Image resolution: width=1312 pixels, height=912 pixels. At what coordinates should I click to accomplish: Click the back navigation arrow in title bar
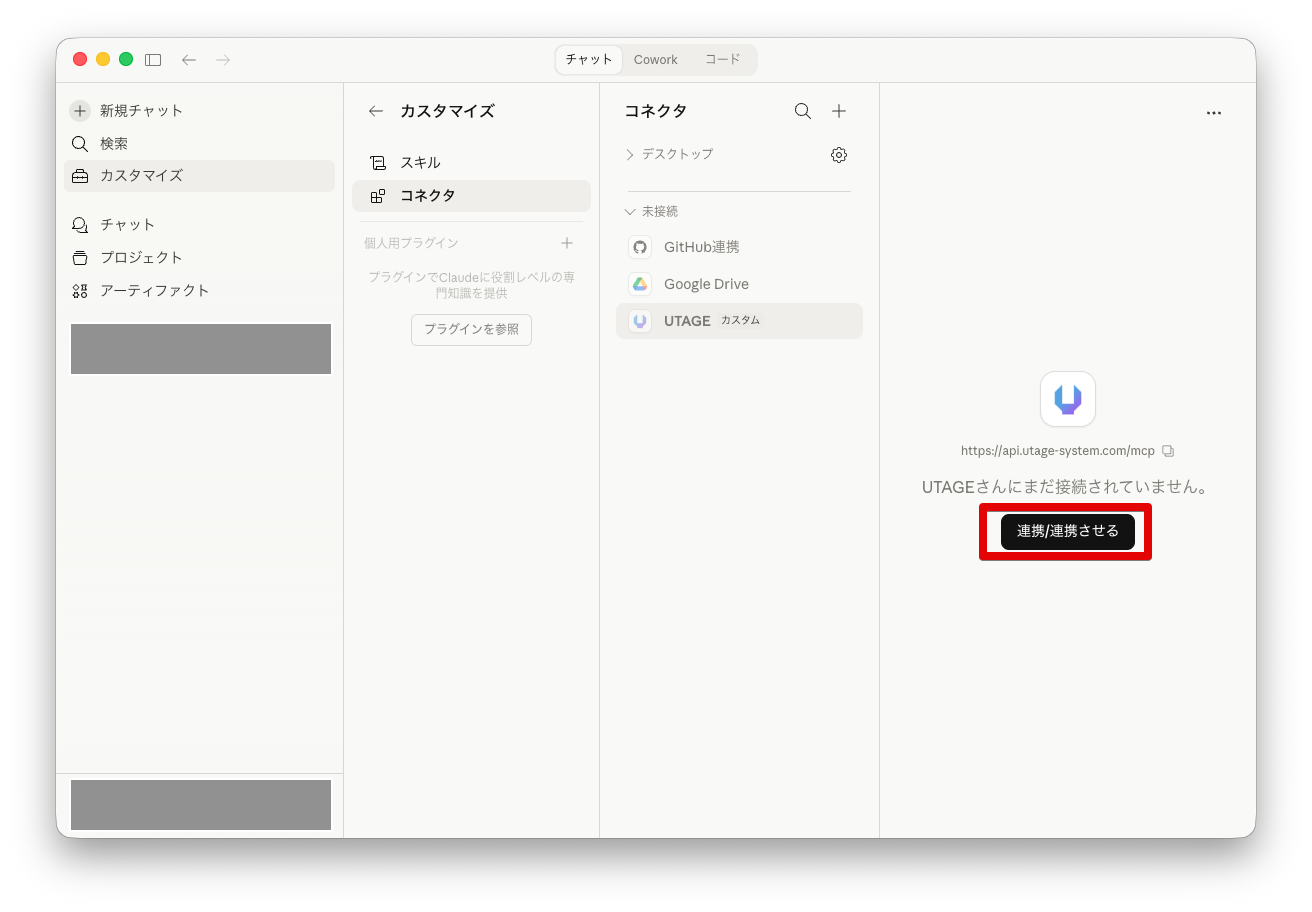(x=189, y=60)
